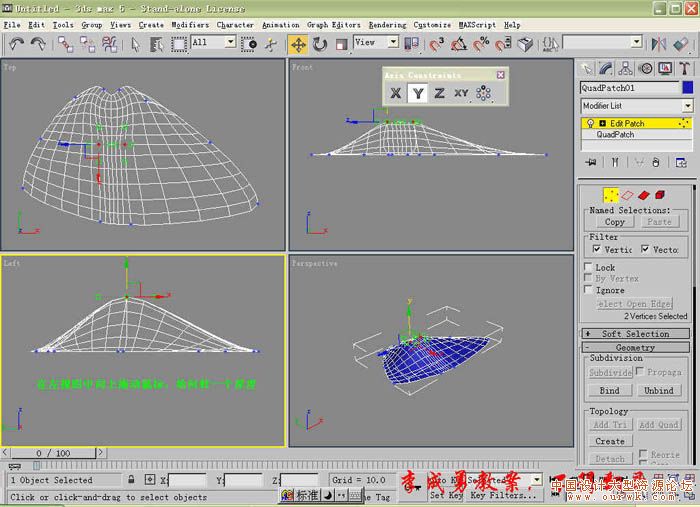Image resolution: width=700 pixels, height=507 pixels.
Task: Click the rectangular selection region icon
Action: click(179, 44)
